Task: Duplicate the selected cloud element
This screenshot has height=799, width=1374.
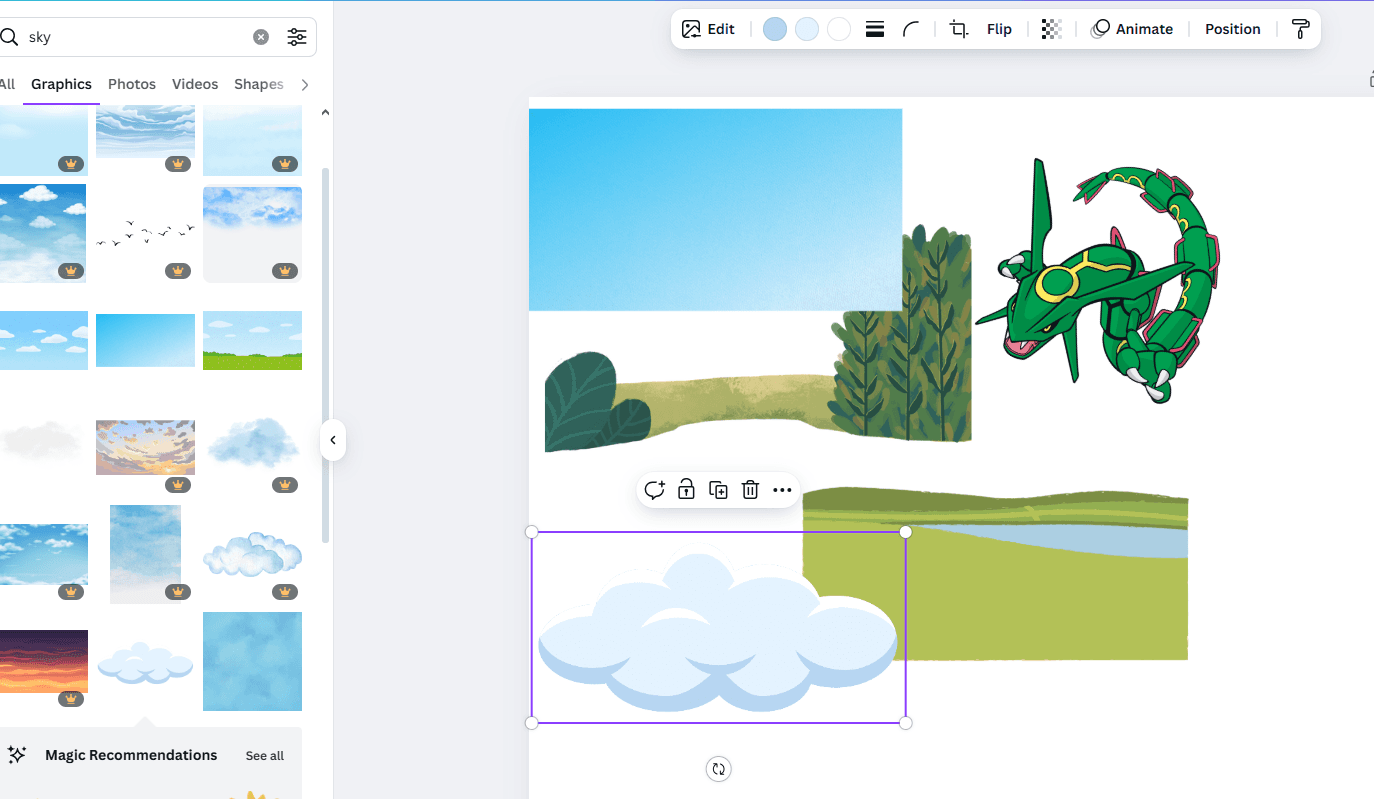Action: tap(718, 490)
